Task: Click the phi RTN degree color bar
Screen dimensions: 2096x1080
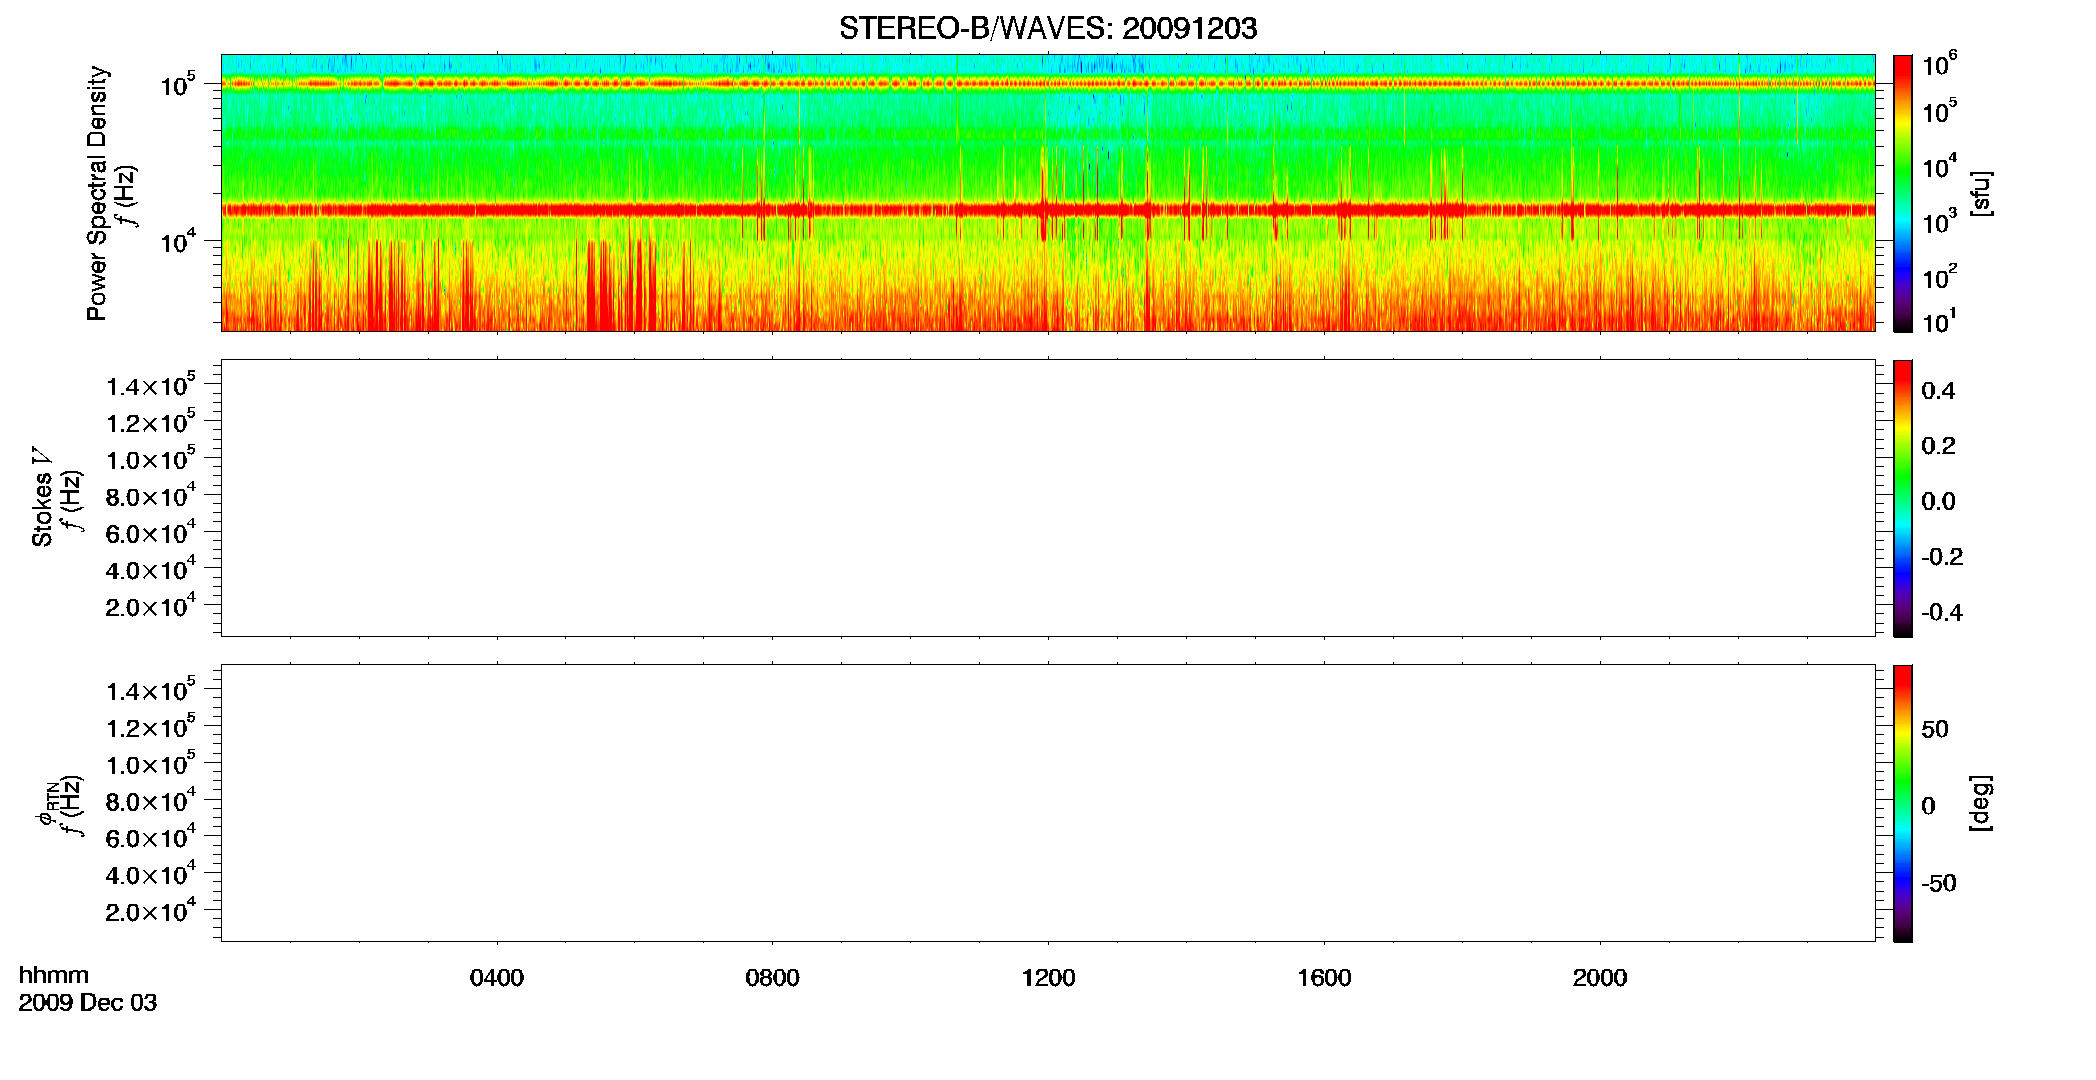Action: (x=1902, y=803)
